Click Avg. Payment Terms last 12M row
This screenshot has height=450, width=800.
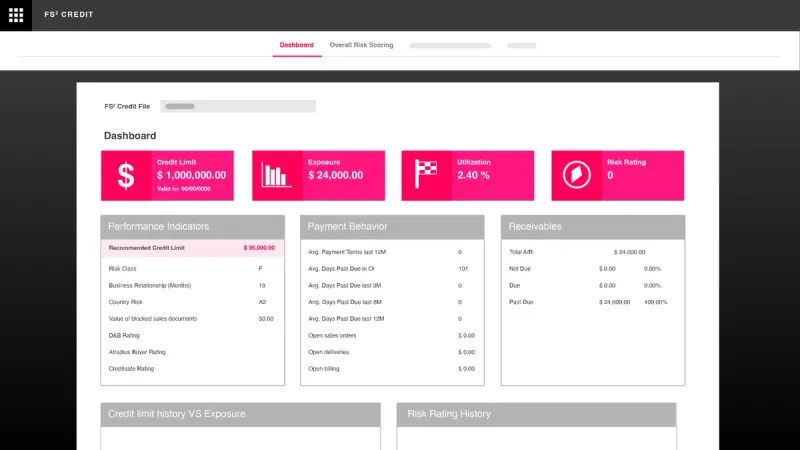pos(392,252)
